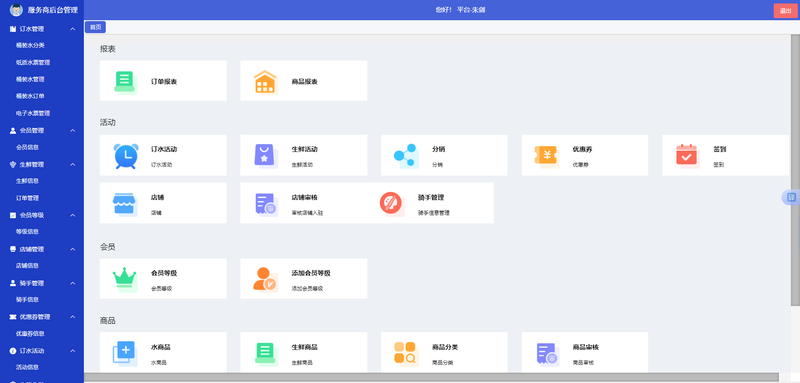Screen dimensions: 800x383
Task: Select the 分销 share icon
Action: (x=406, y=156)
